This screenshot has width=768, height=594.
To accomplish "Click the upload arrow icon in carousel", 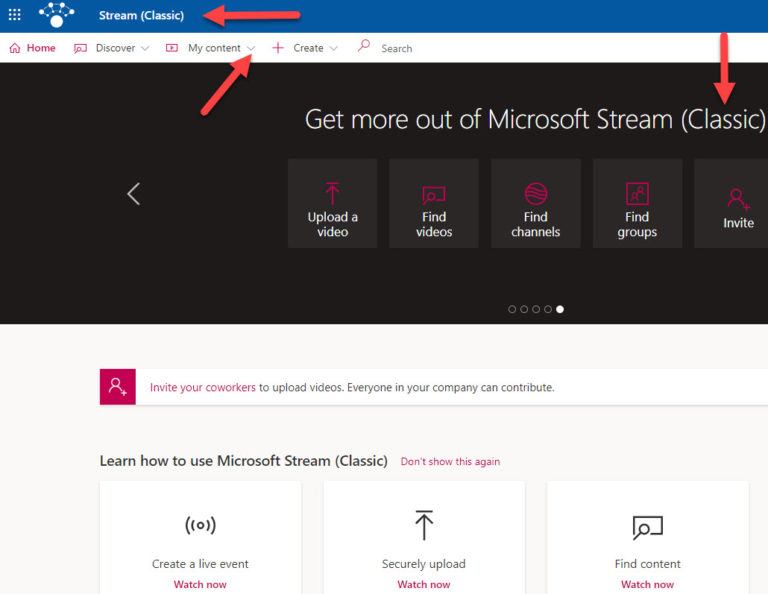I will pos(333,193).
